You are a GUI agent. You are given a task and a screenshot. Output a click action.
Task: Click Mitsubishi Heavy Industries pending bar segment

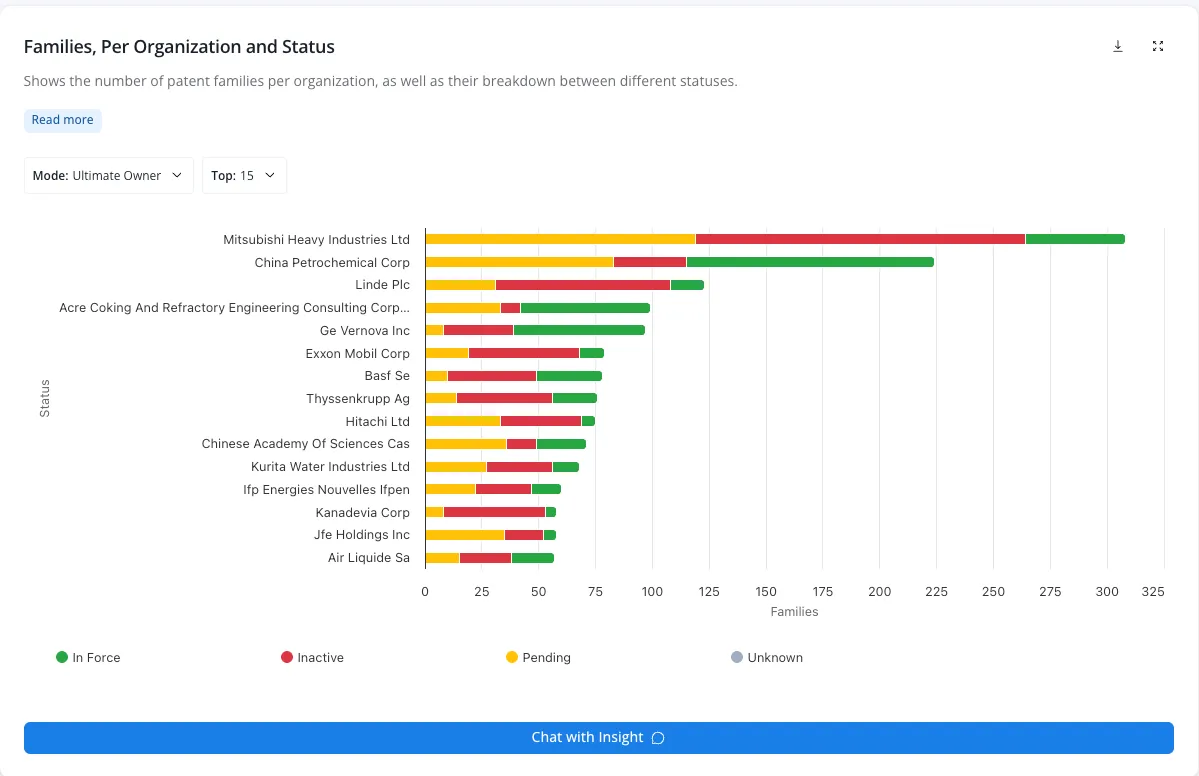[561, 239]
